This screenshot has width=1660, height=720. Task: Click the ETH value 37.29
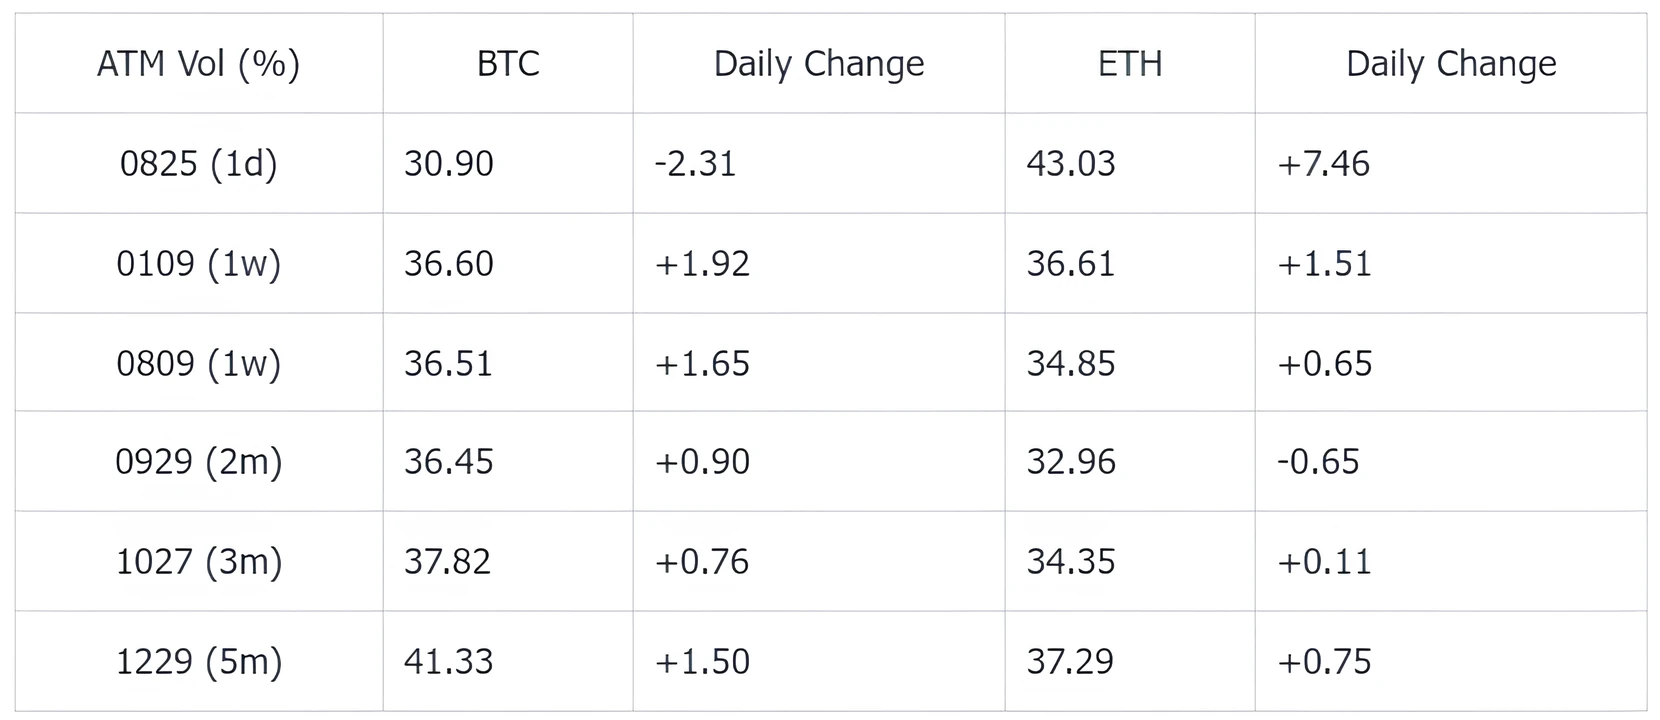tap(1070, 662)
